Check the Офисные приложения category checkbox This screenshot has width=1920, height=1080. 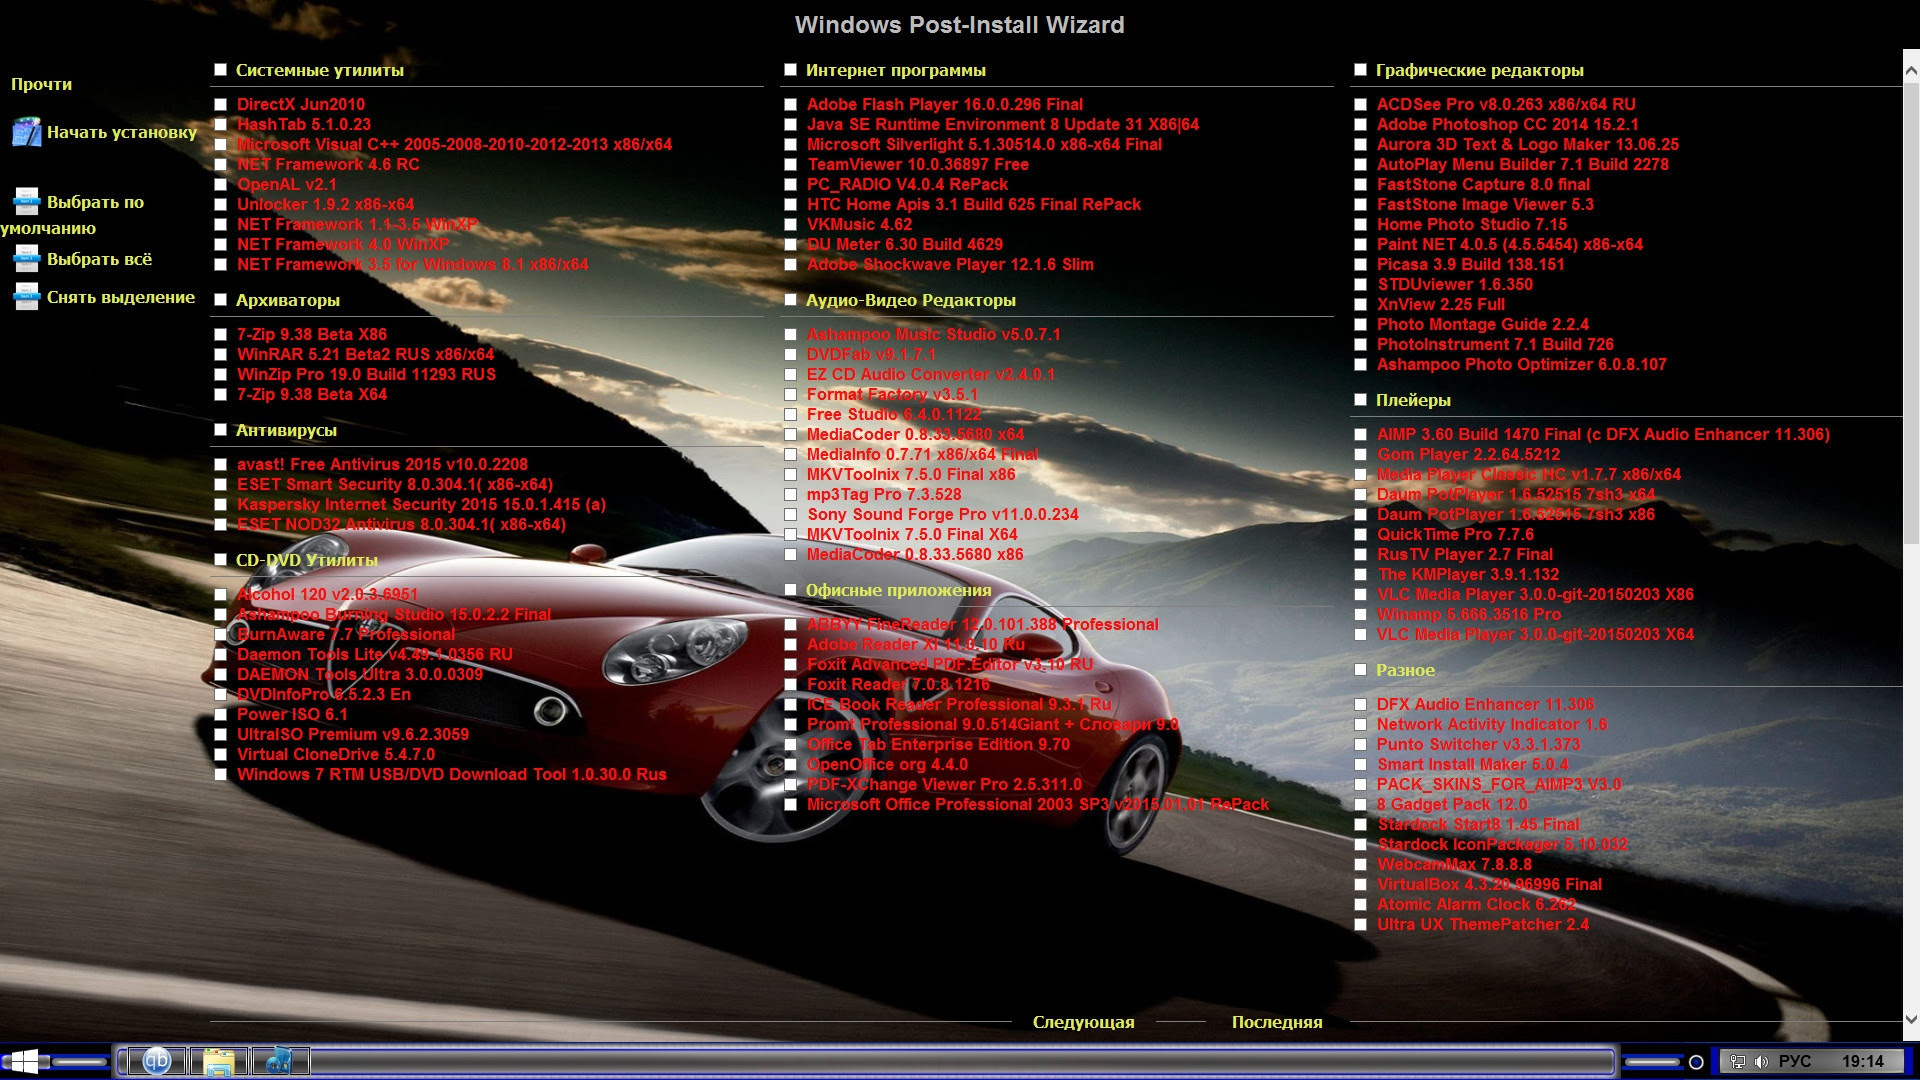790,590
